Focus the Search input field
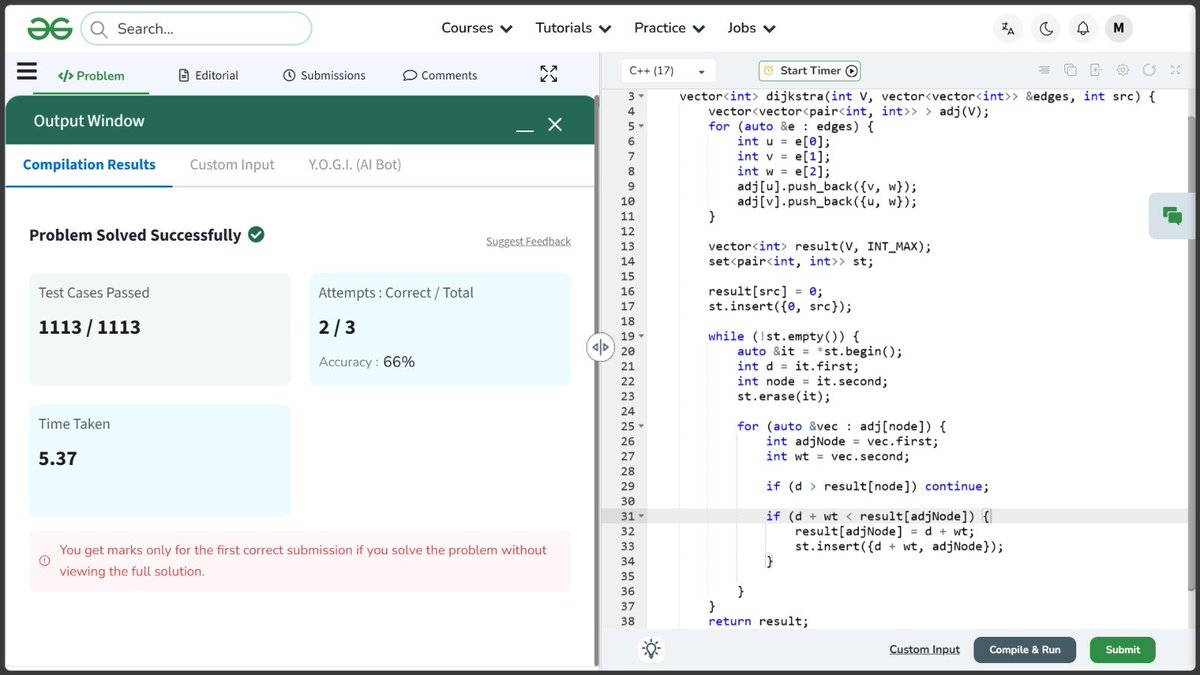This screenshot has height=675, width=1200. click(x=195, y=29)
